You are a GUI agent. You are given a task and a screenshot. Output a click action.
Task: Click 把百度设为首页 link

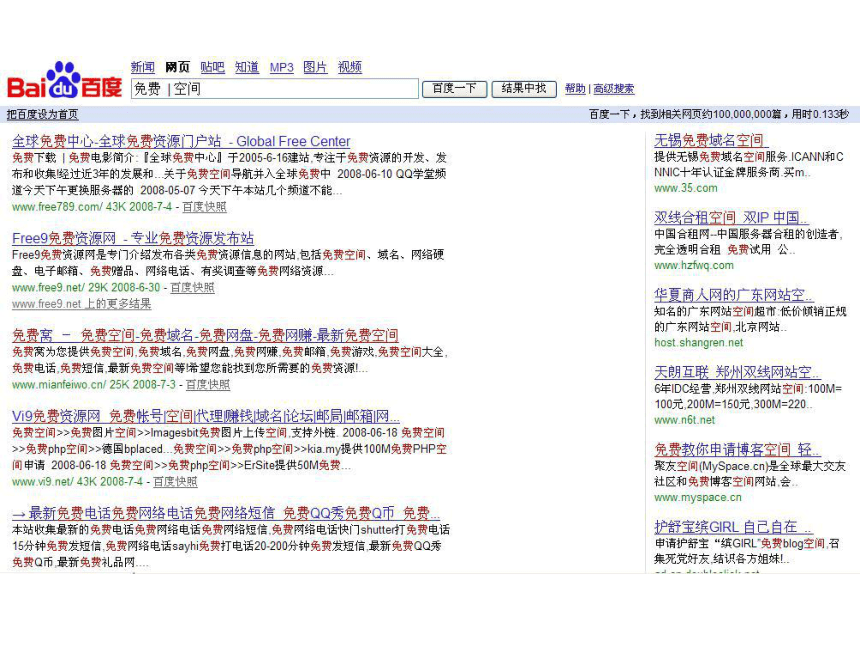(42, 114)
